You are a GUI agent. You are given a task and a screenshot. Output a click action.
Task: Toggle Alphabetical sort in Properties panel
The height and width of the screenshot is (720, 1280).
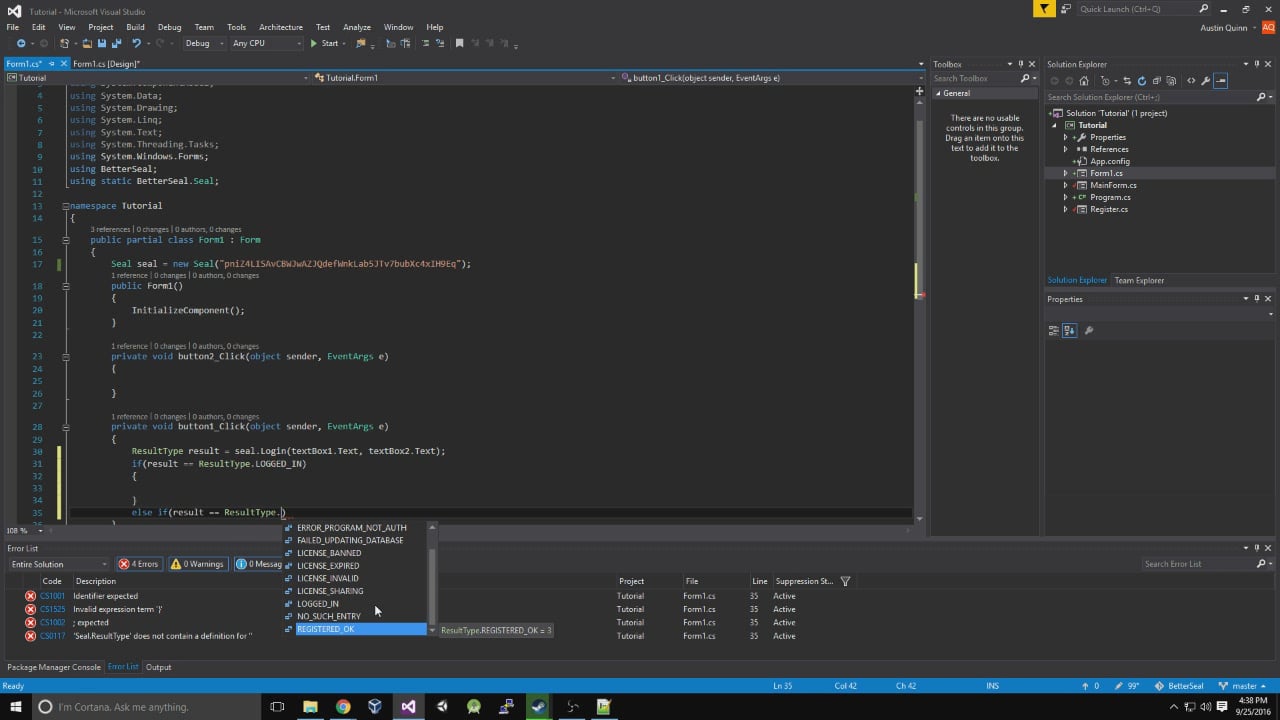point(1069,330)
